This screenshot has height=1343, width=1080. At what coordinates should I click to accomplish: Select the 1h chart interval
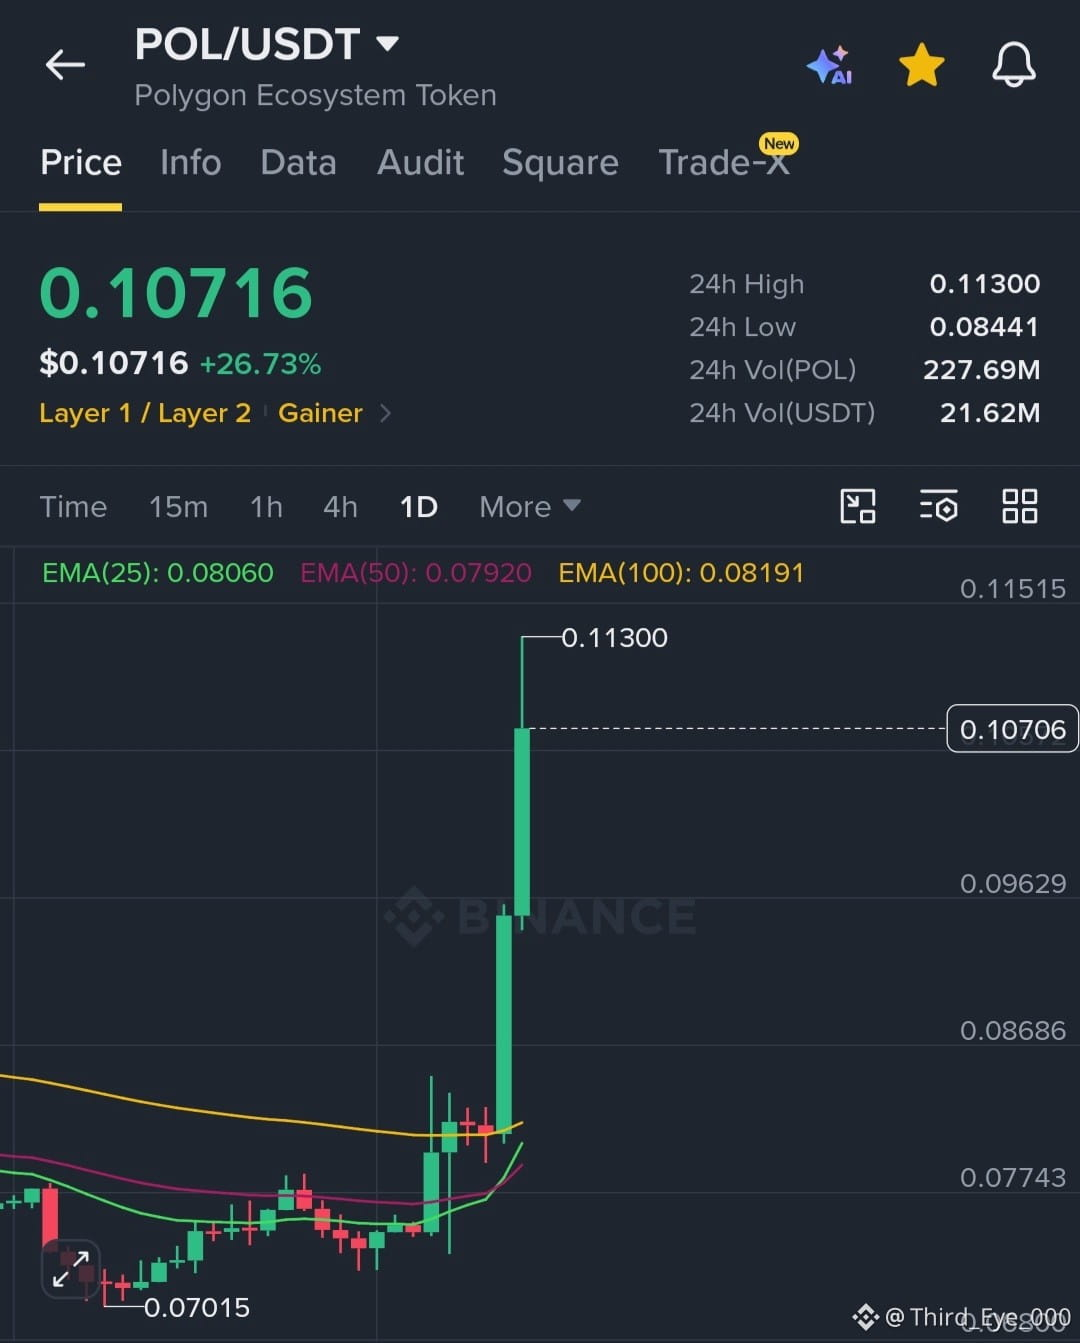266,507
